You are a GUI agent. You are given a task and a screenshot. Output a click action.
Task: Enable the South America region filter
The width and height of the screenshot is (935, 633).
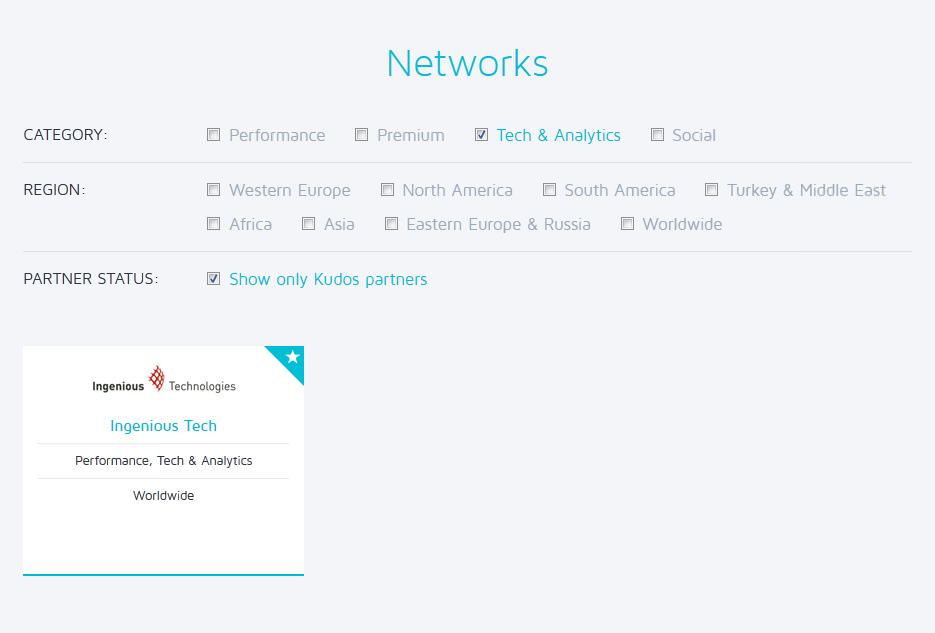(x=549, y=190)
